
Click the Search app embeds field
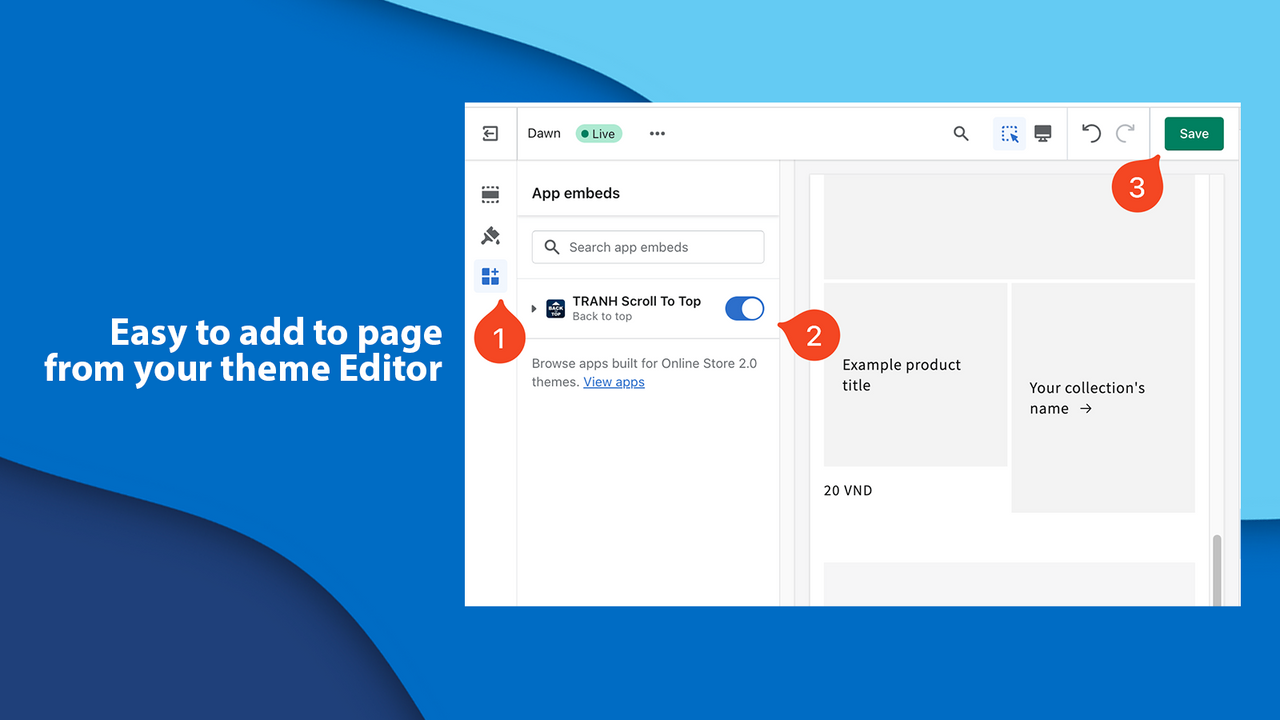[647, 246]
